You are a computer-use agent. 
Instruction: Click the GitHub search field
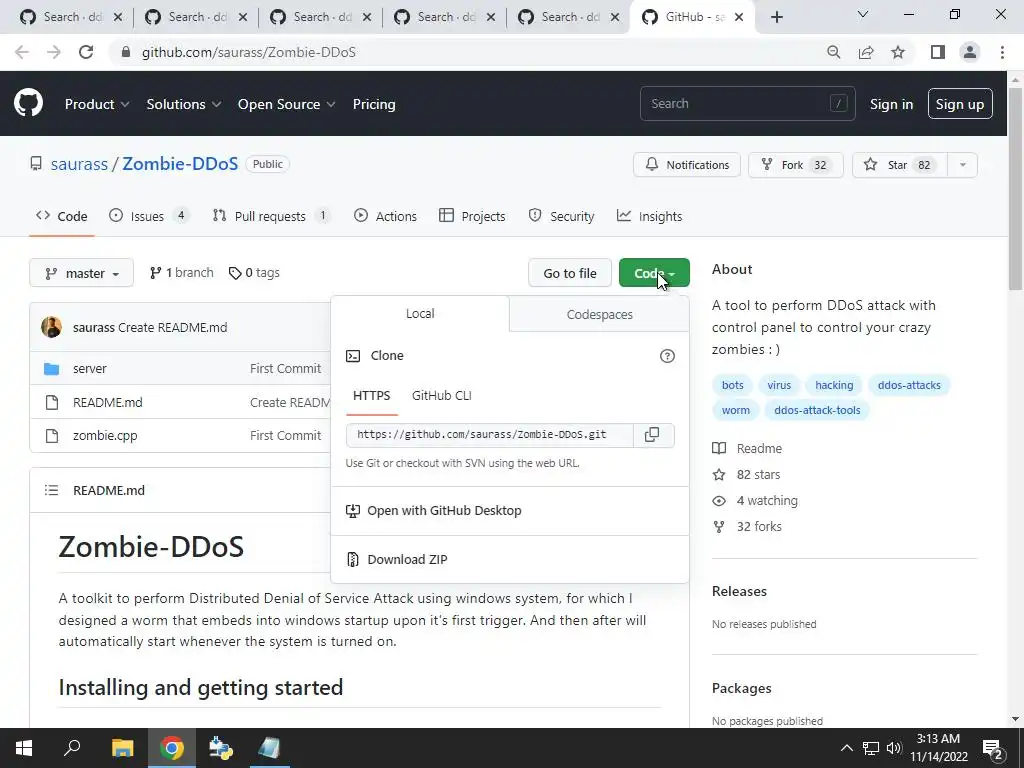(x=748, y=104)
